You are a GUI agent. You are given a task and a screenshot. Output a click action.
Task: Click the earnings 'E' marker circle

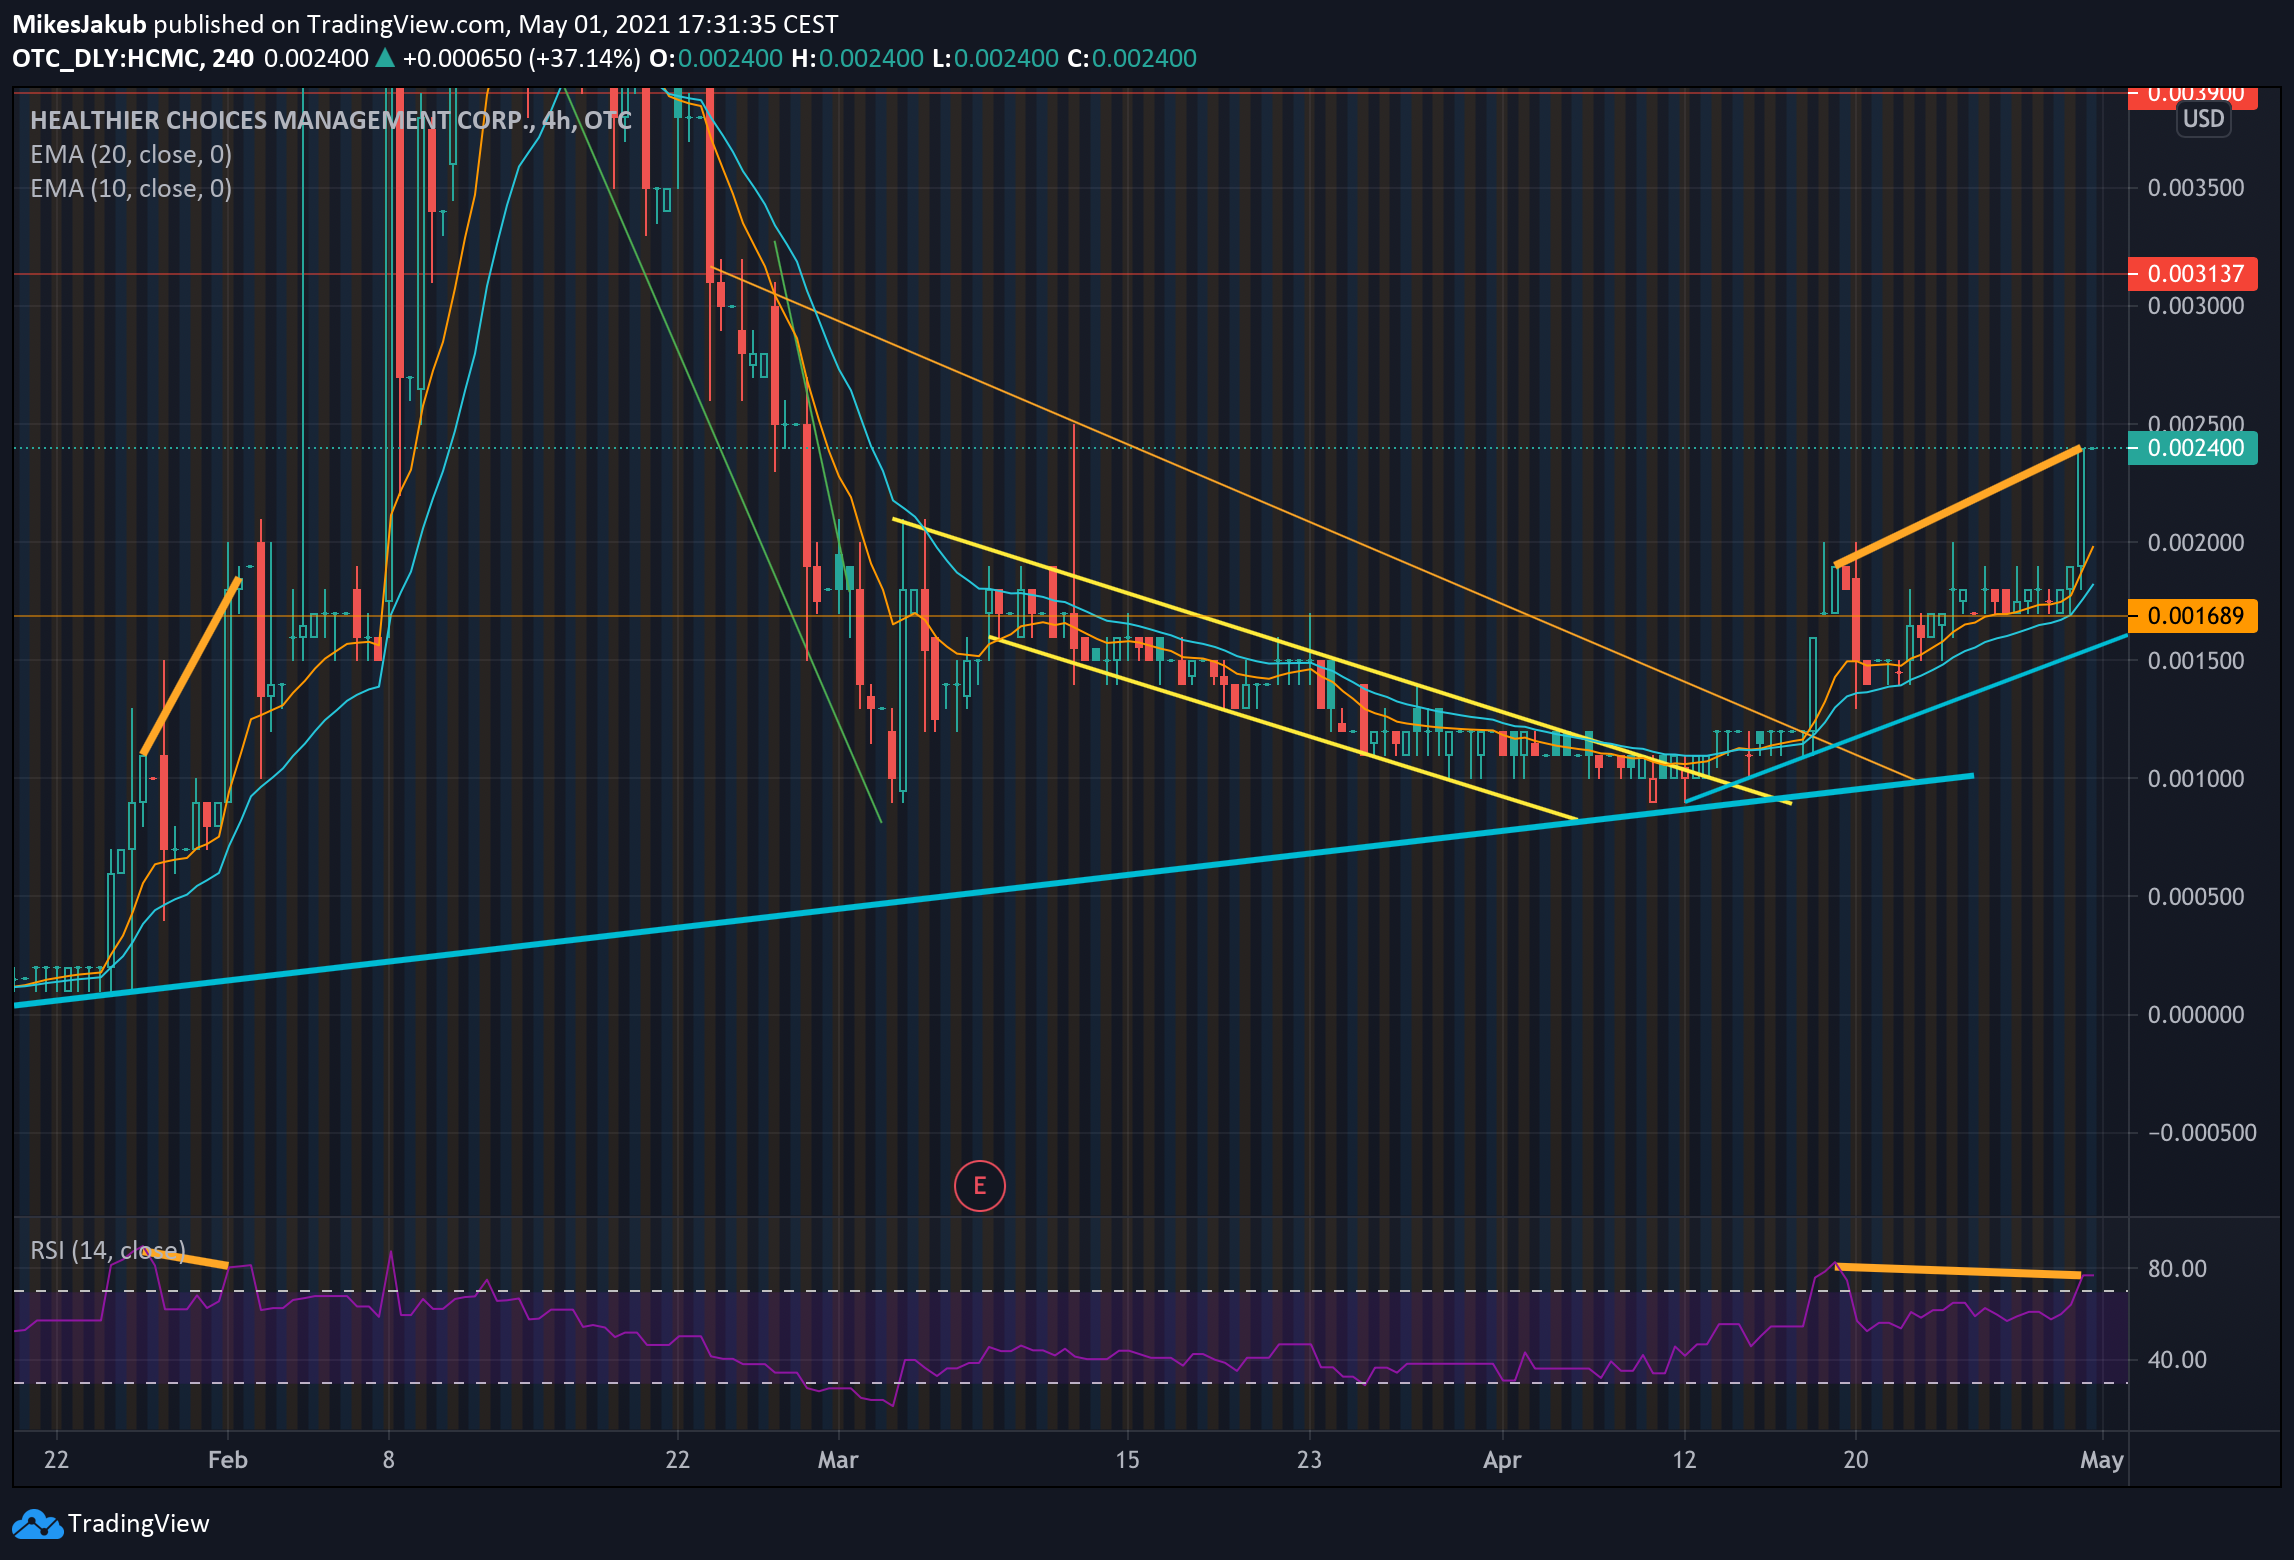pos(979,1186)
